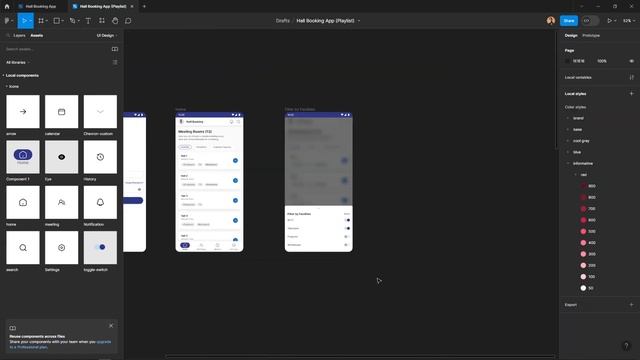
Task: Select the Component 1 thumbnail
Action: coord(23,157)
